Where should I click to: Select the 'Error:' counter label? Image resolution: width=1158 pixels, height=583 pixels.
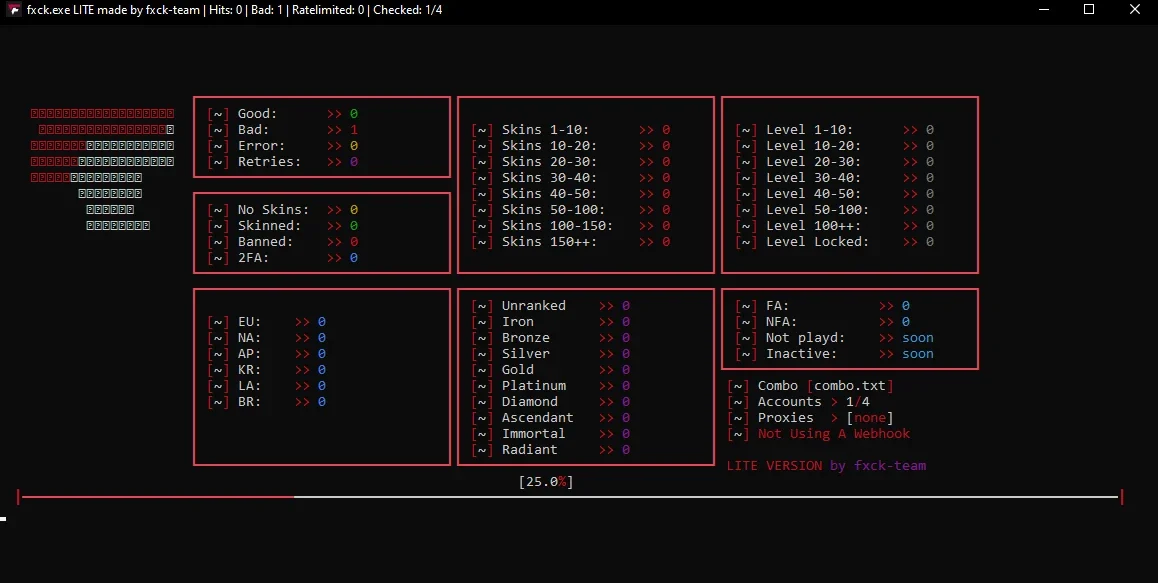(261, 146)
